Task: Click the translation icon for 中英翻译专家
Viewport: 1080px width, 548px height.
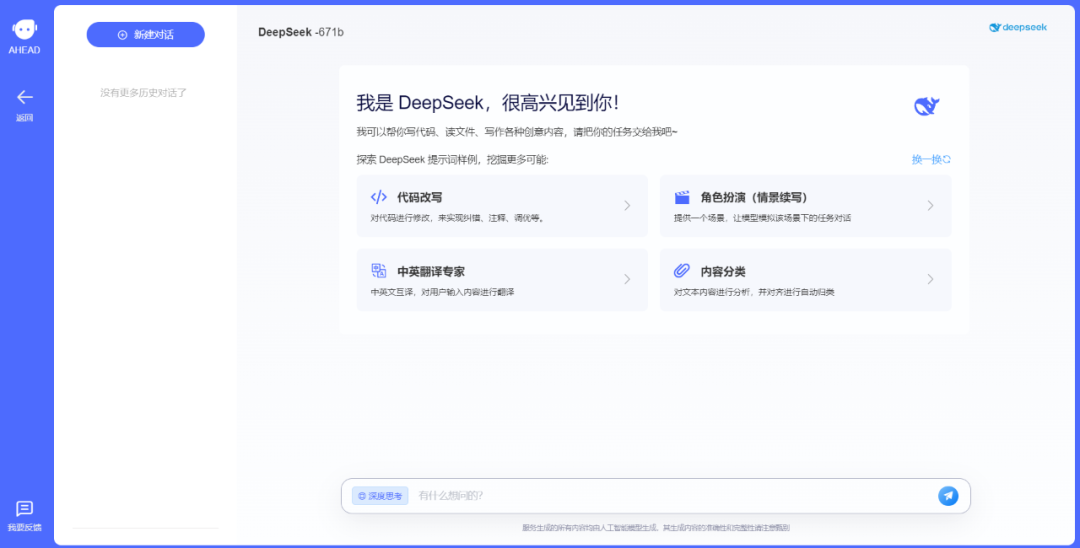Action: [x=379, y=271]
